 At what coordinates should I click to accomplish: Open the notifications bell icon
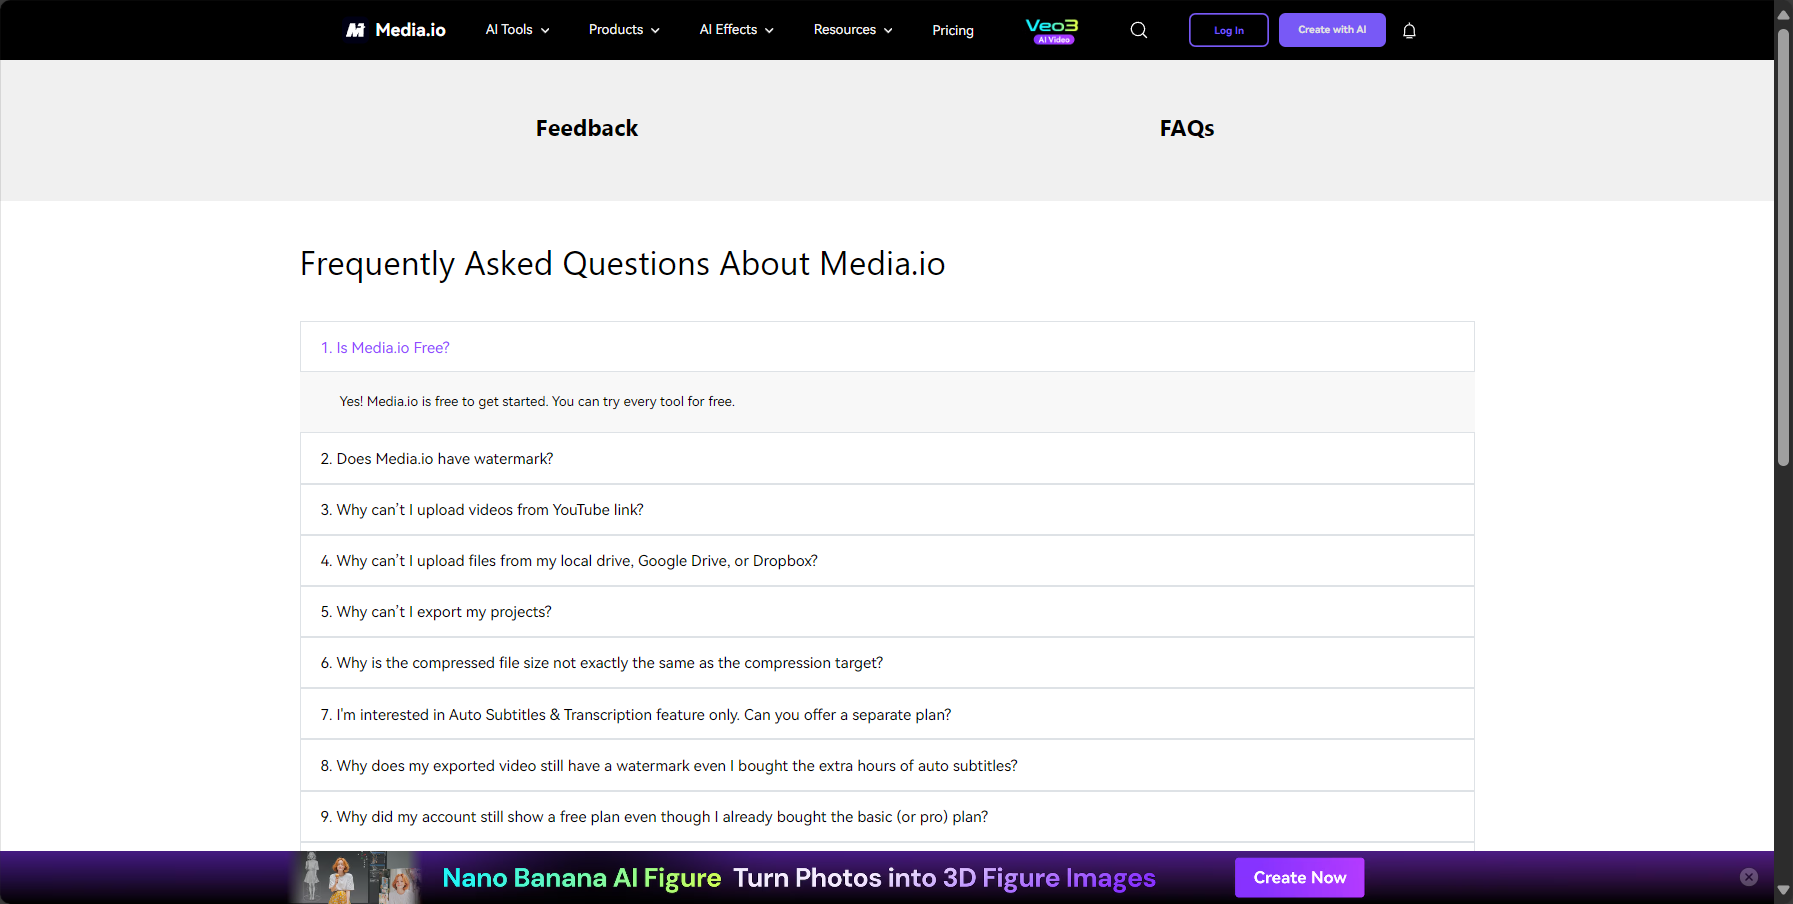tap(1409, 30)
